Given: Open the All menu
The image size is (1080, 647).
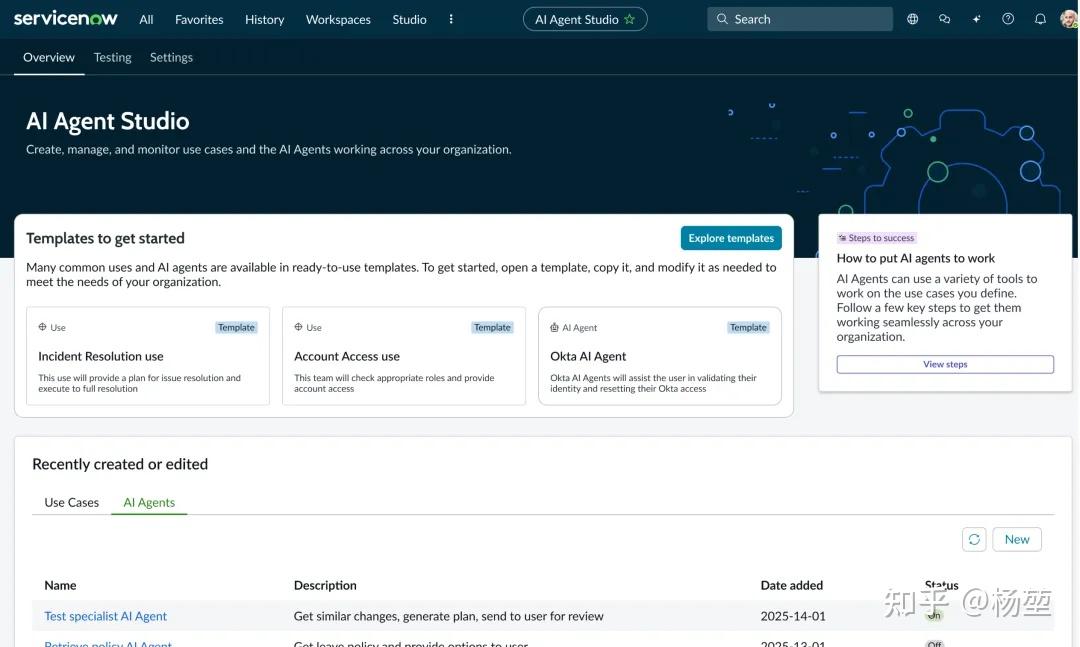Looking at the screenshot, I should 146,19.
